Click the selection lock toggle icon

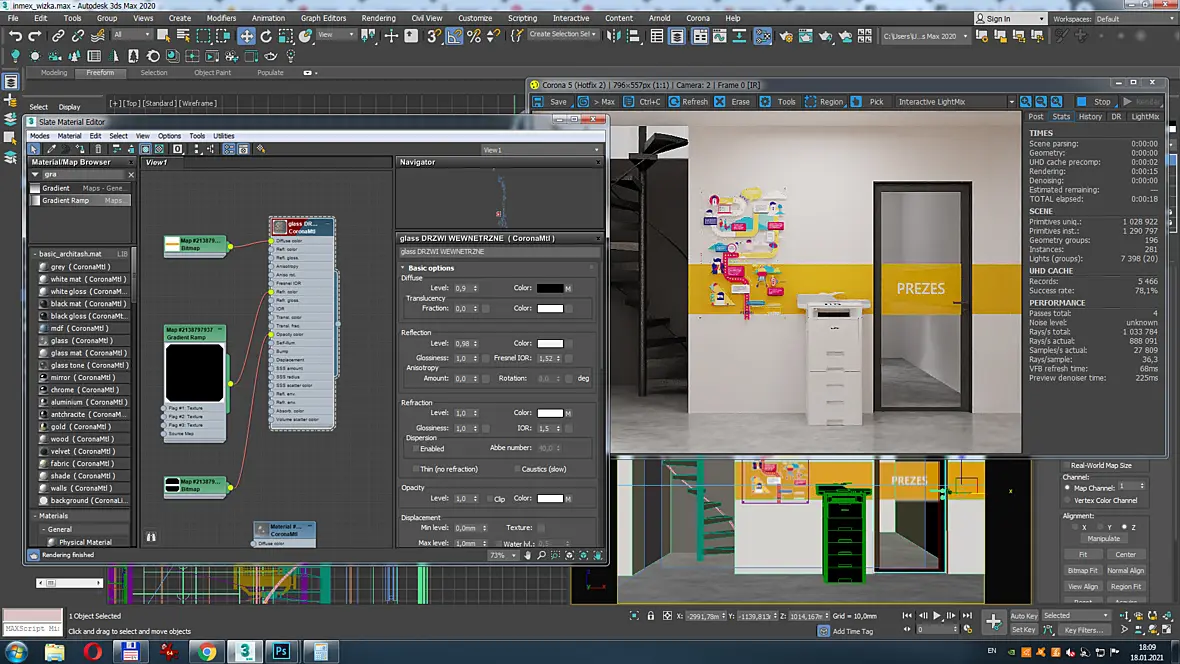coord(651,616)
